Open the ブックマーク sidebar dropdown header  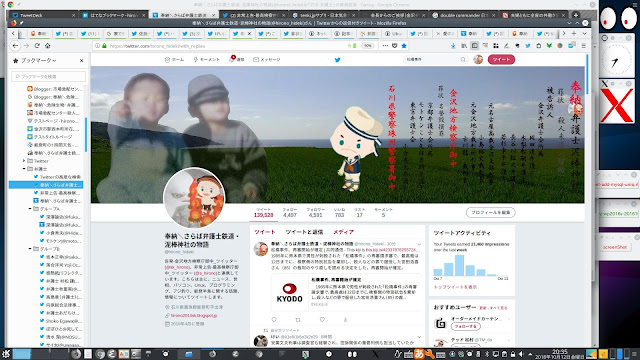35,60
